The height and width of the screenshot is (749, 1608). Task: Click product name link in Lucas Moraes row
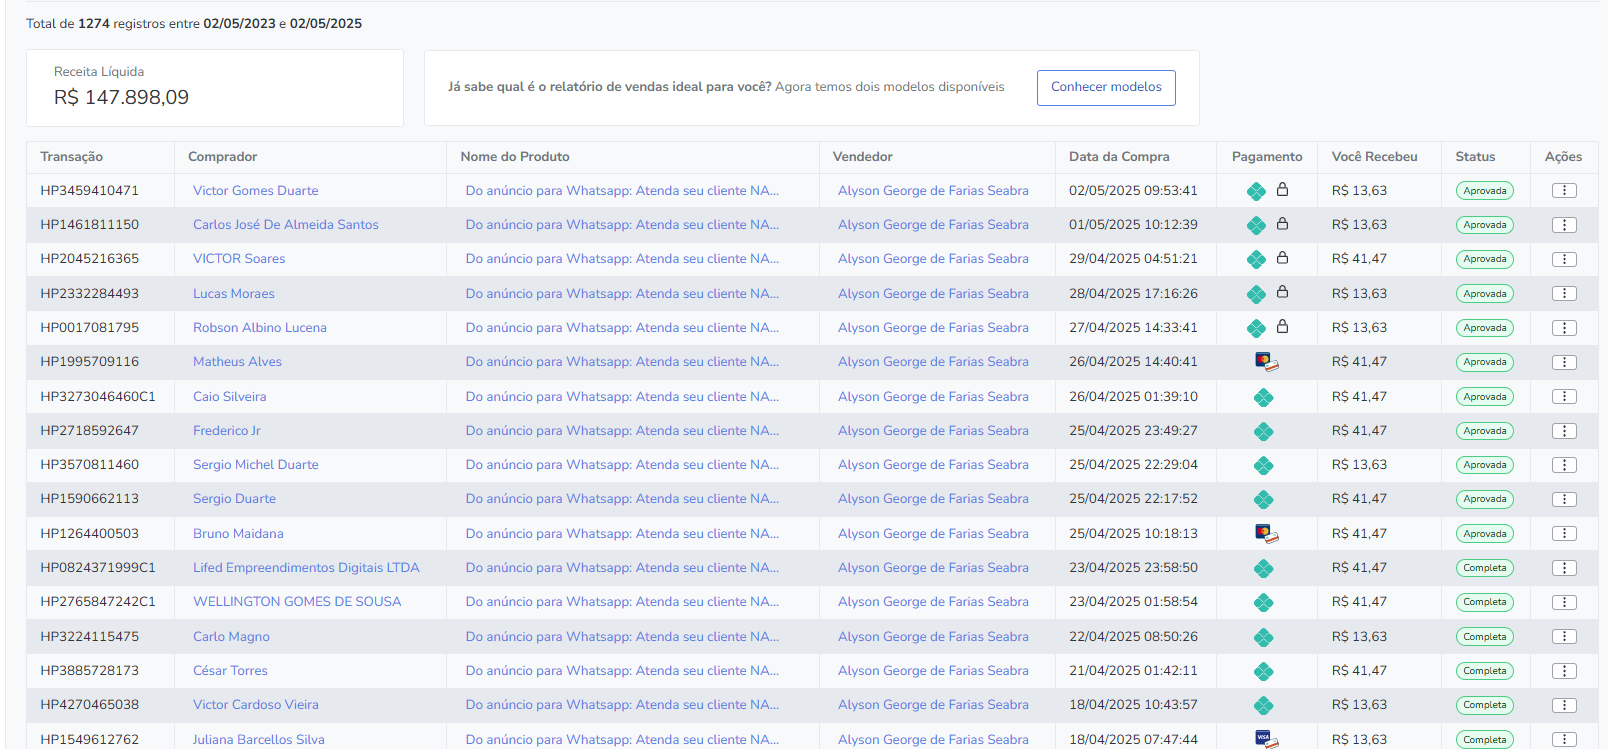pos(622,294)
